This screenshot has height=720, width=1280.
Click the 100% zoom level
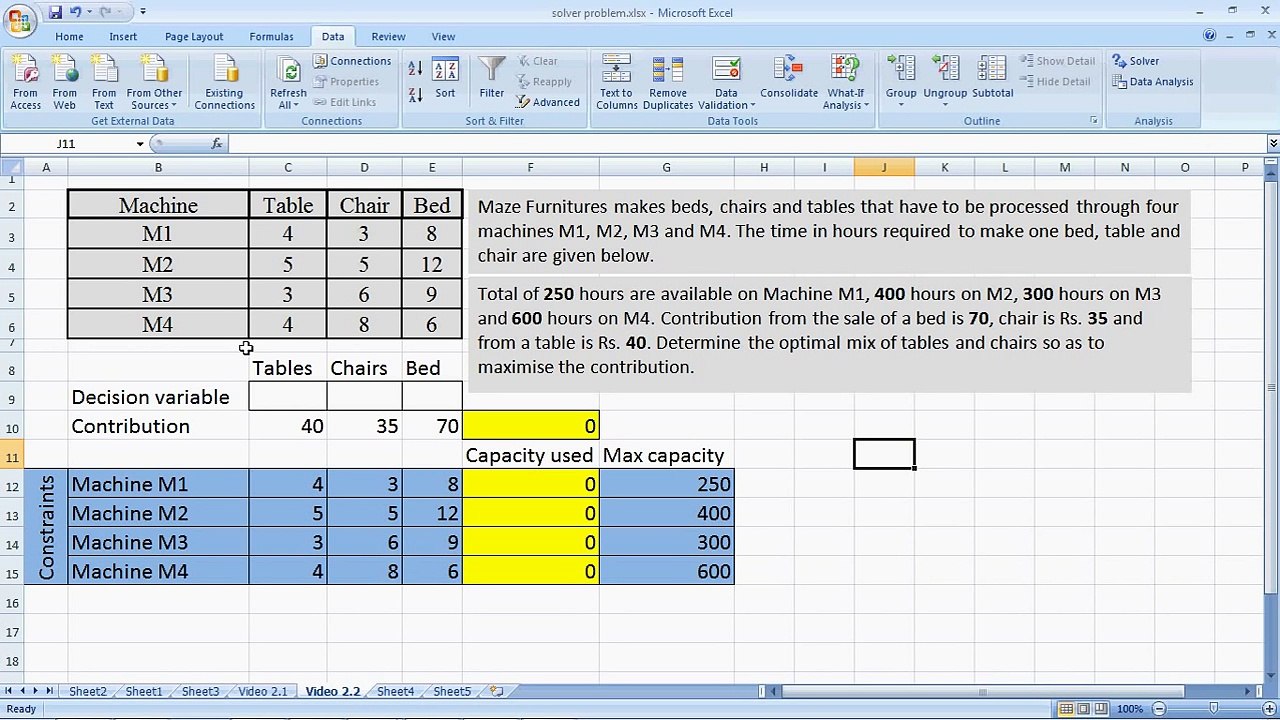(1130, 709)
